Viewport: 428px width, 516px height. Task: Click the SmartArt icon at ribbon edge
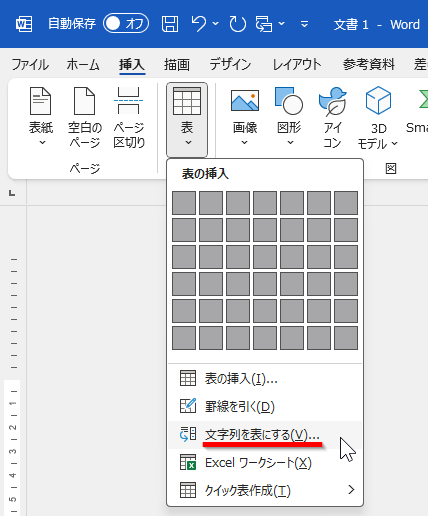[423, 100]
